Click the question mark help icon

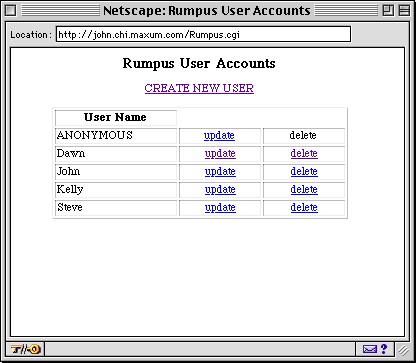(384, 349)
